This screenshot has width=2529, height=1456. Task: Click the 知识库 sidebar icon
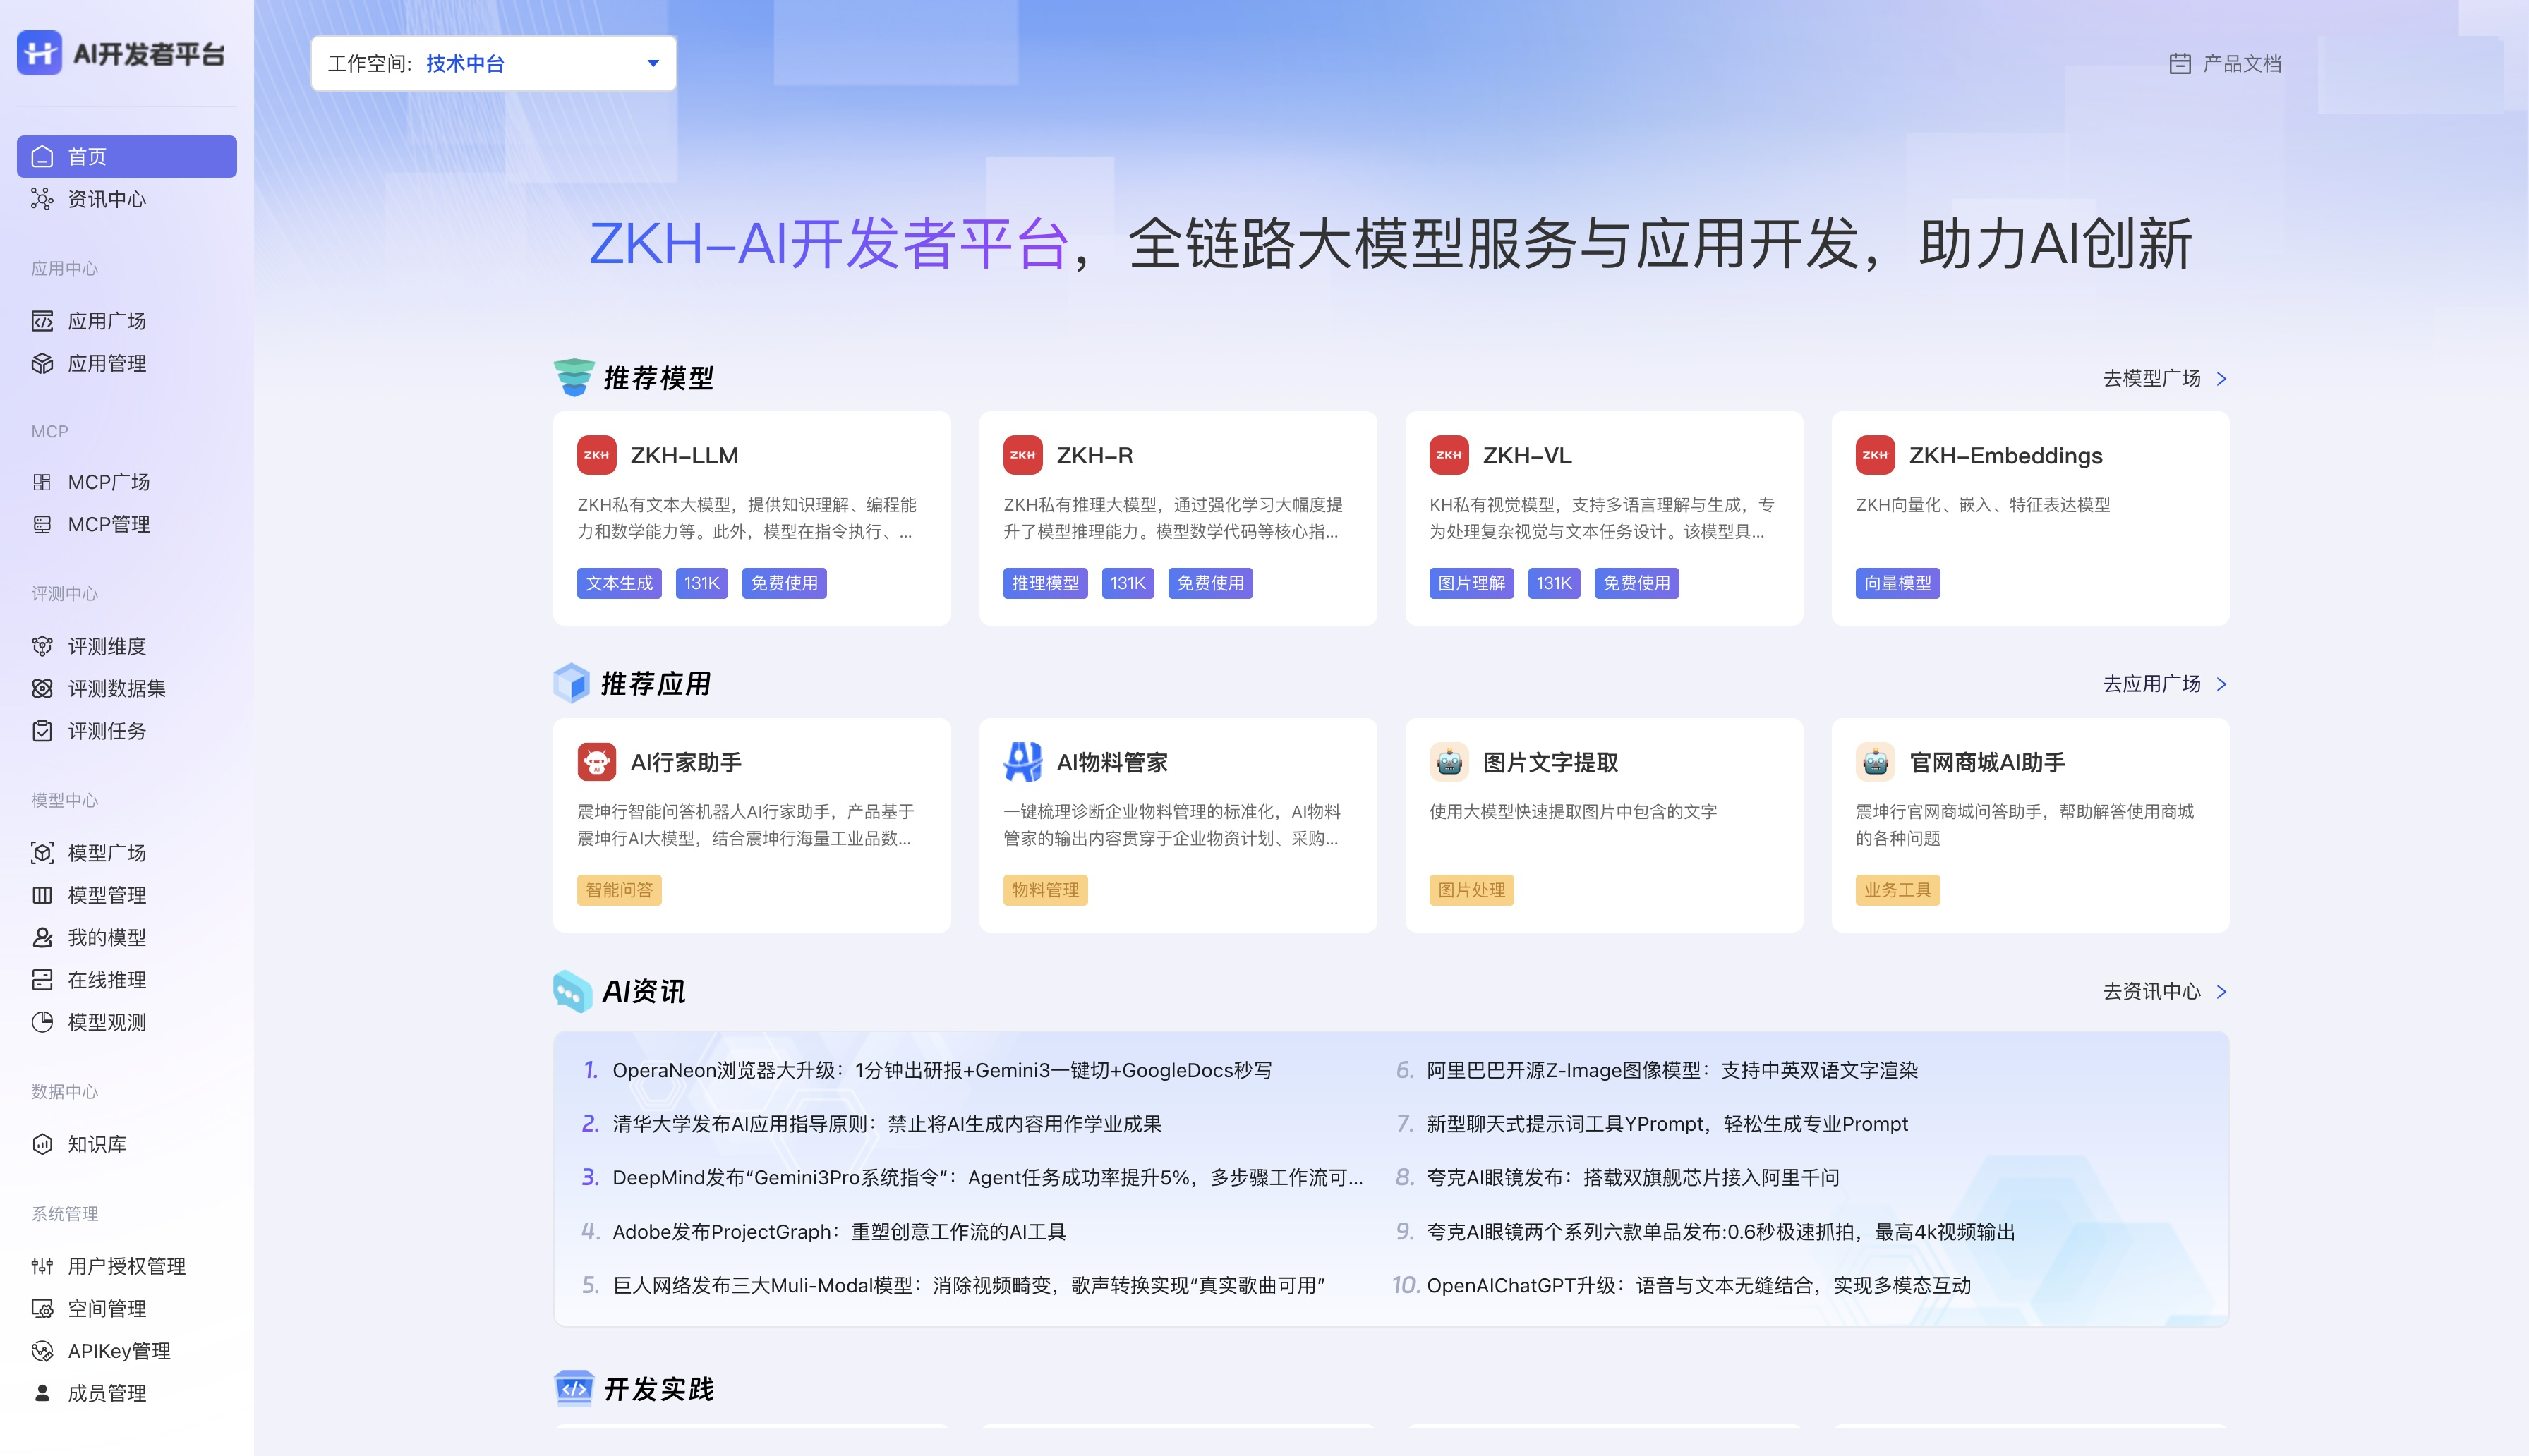(x=42, y=1144)
